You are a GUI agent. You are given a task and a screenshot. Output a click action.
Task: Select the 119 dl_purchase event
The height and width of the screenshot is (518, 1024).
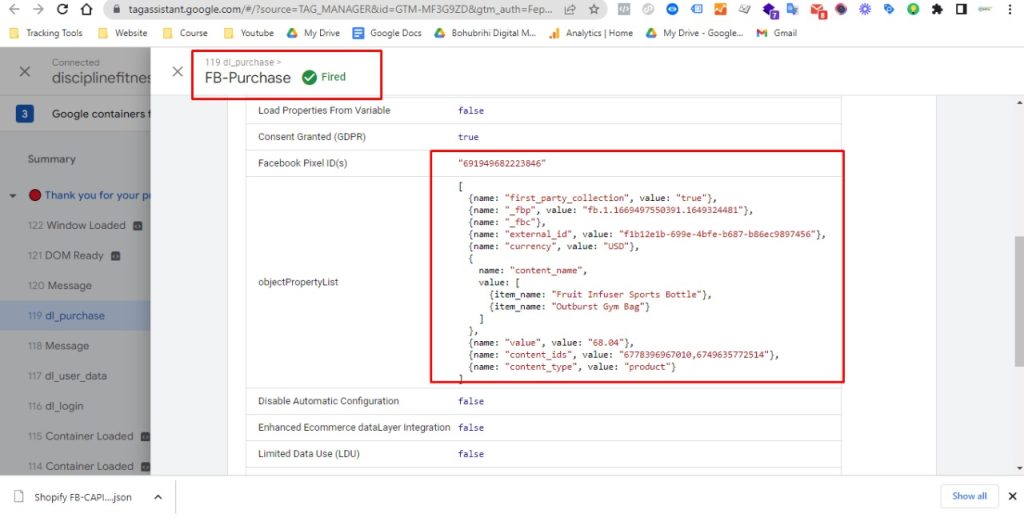click(x=66, y=316)
